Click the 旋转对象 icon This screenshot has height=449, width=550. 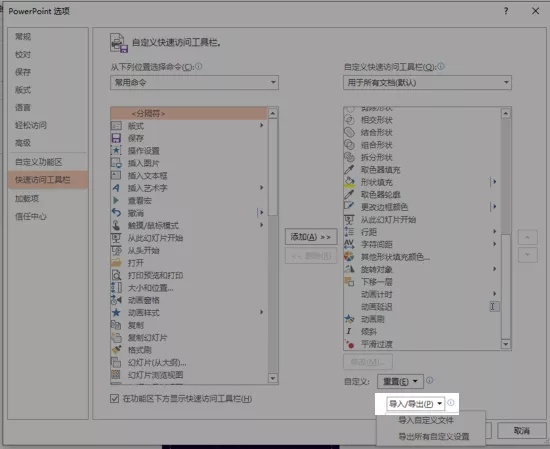(349, 269)
